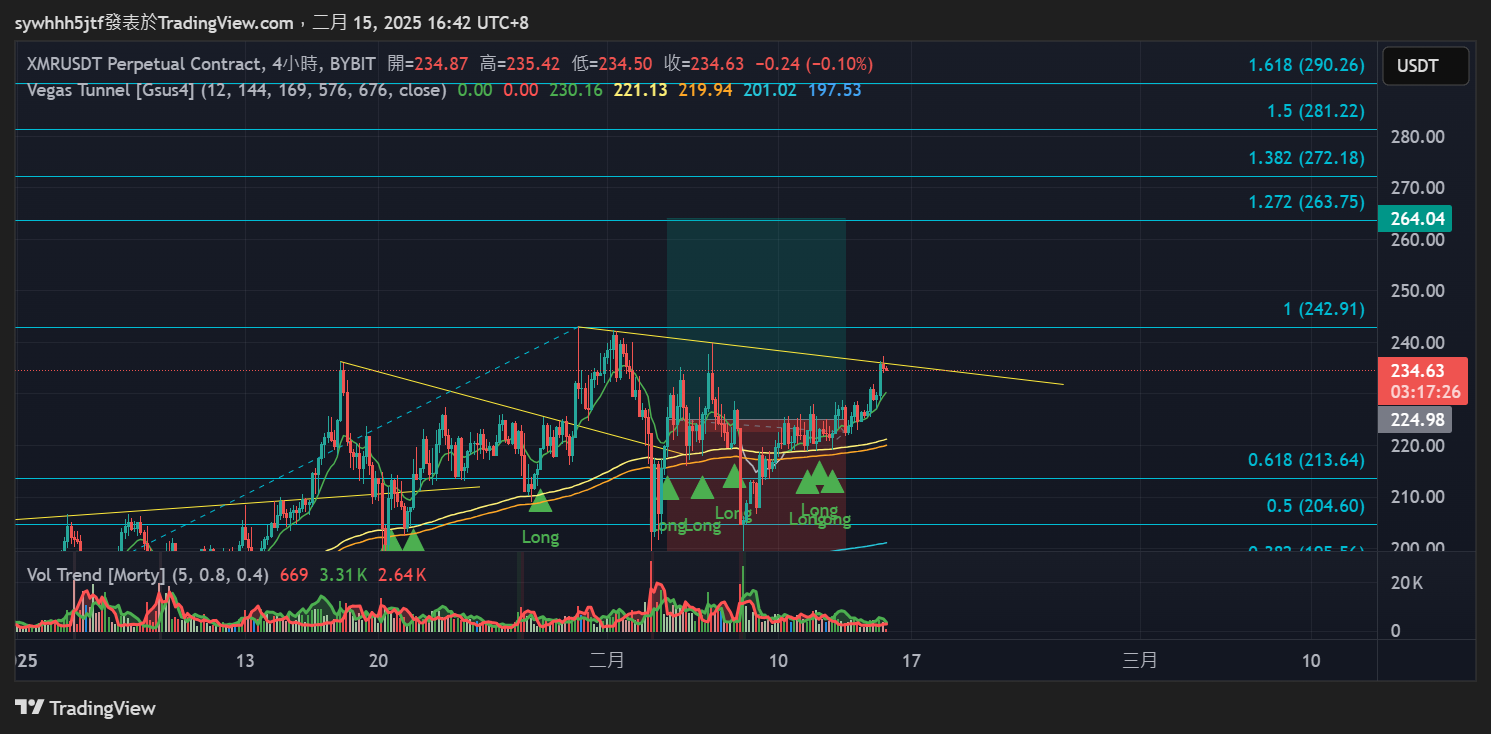Click the −0.24 (−0.10%) change value
The image size is (1491, 734).
point(813,64)
